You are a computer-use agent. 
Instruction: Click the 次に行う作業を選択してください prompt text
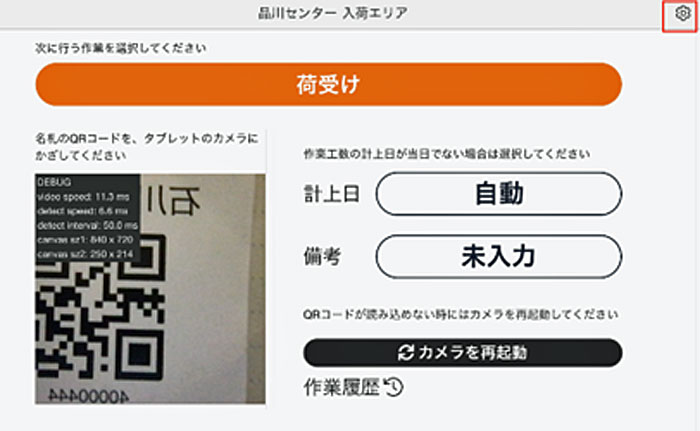coord(121,48)
